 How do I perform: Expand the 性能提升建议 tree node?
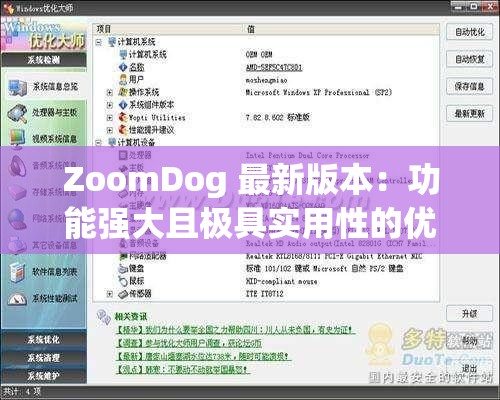109,130
